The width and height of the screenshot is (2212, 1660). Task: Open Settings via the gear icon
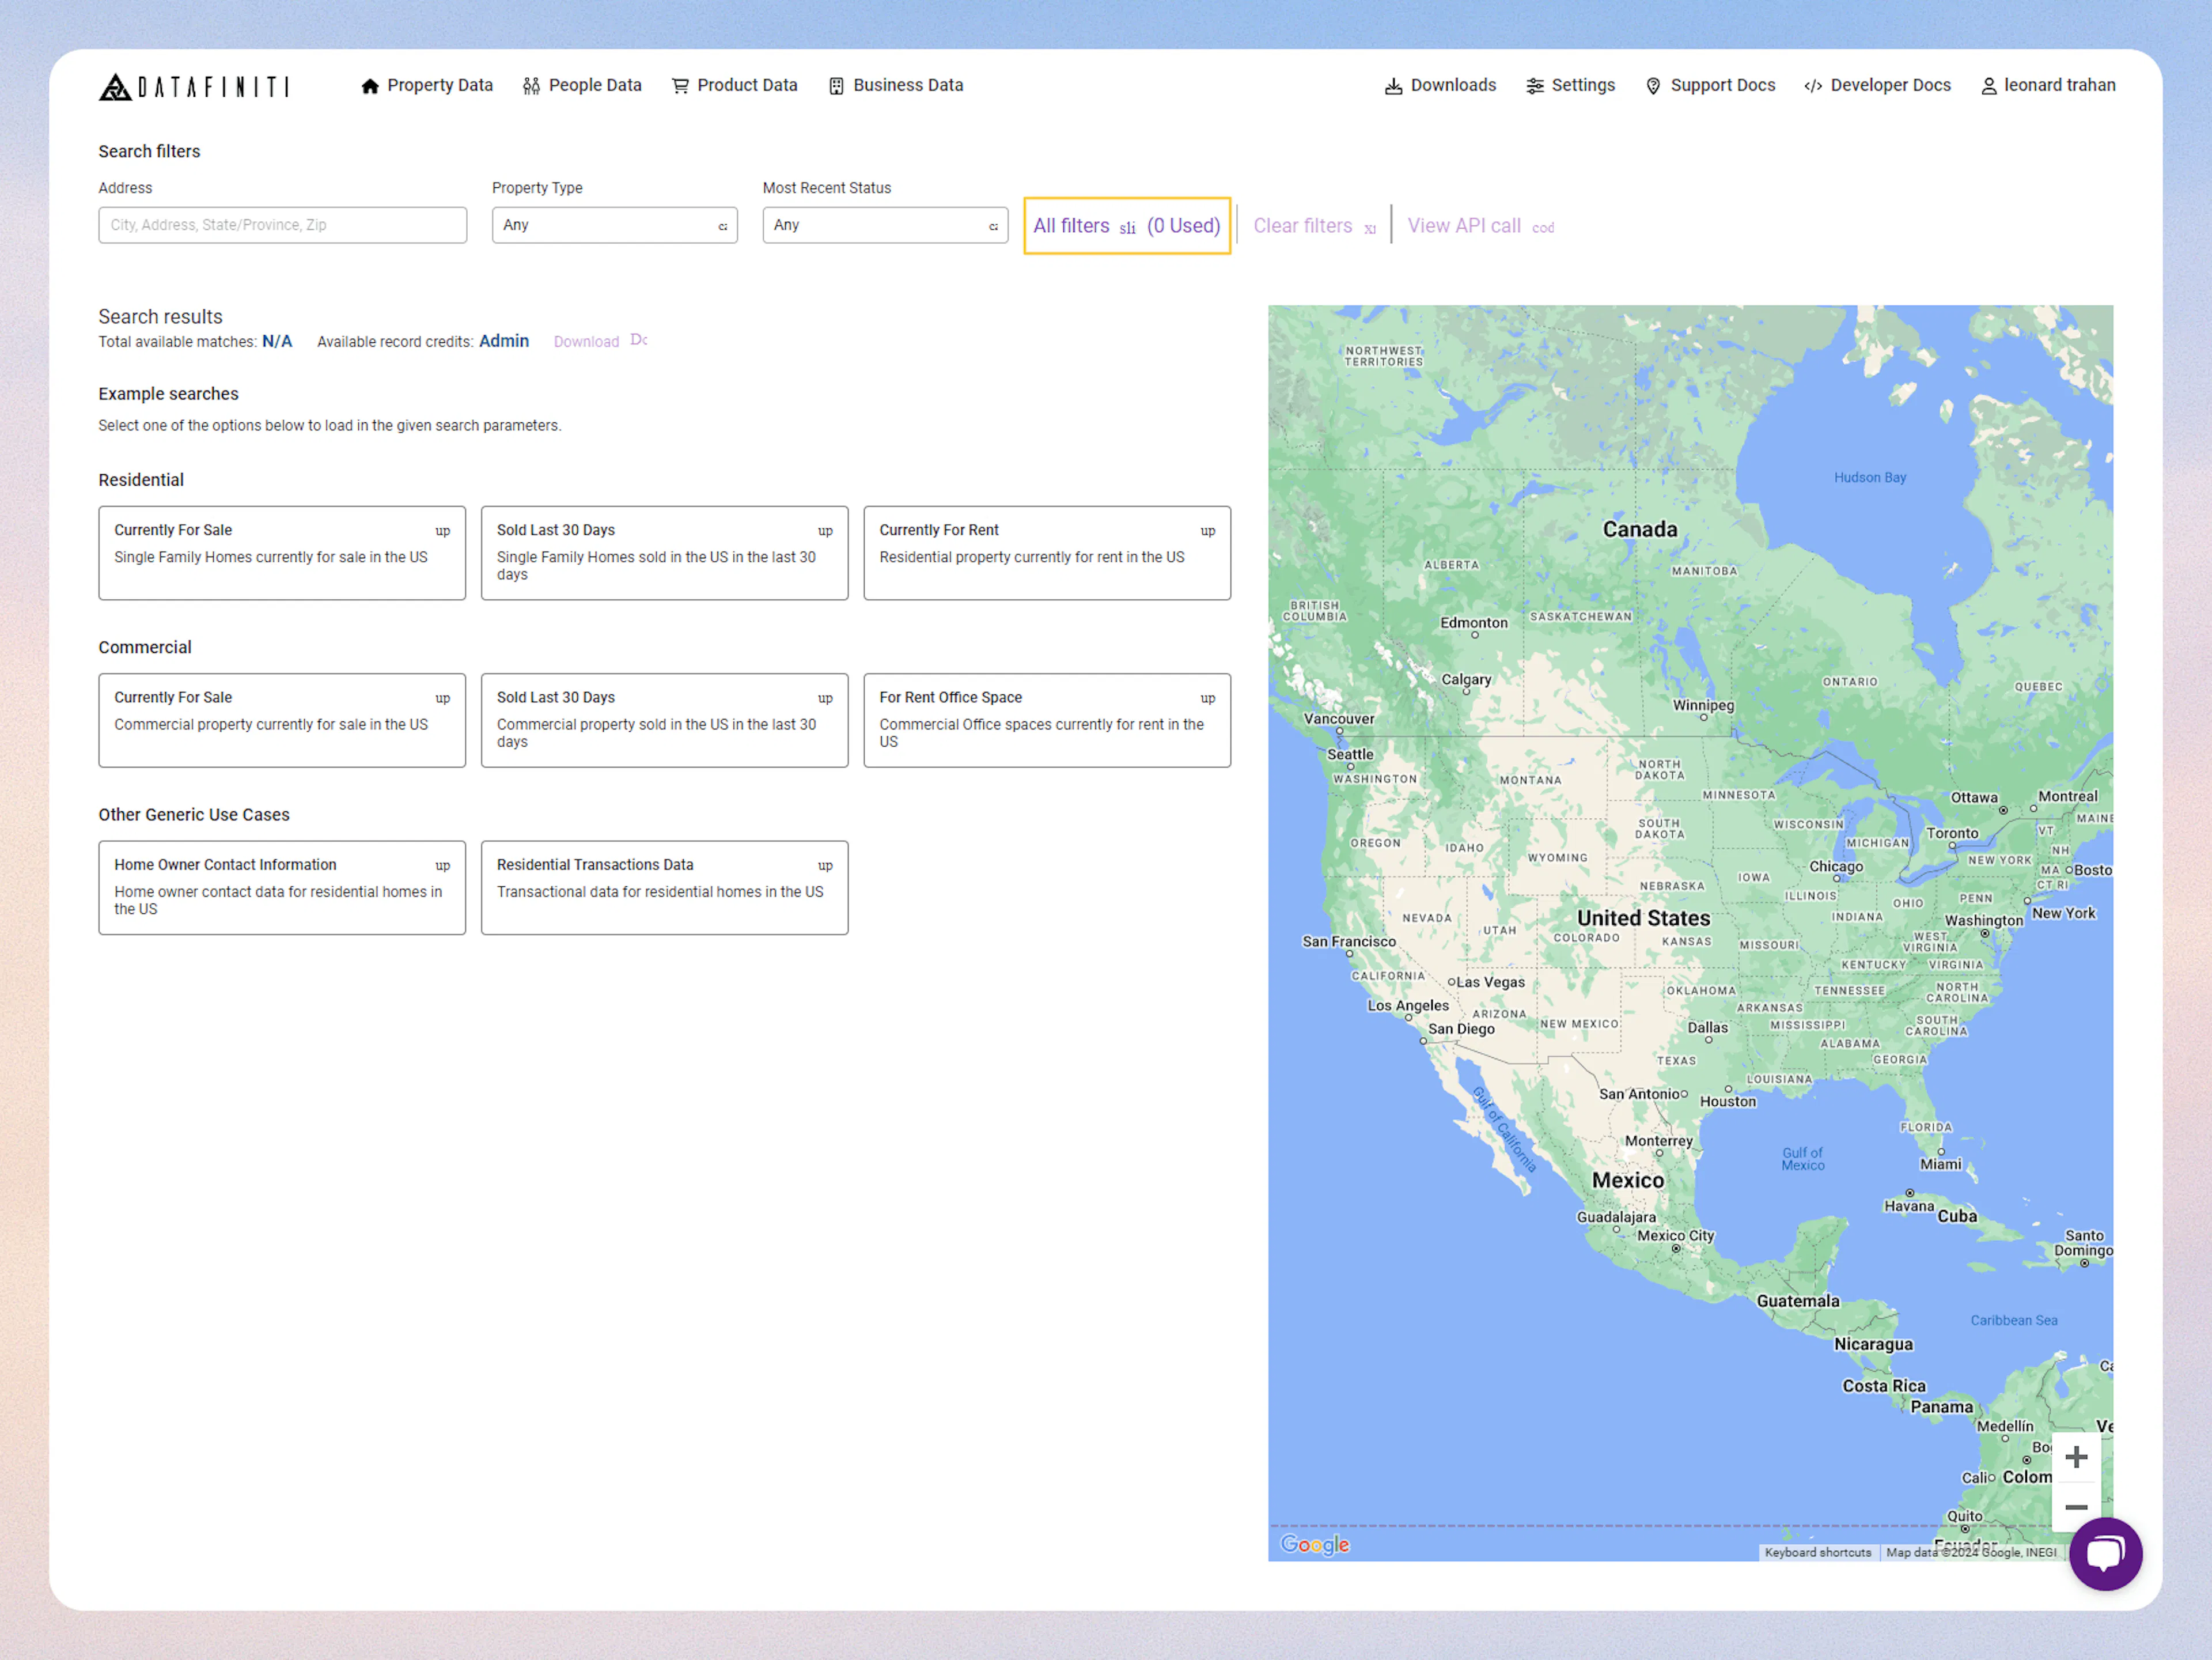coord(1536,86)
